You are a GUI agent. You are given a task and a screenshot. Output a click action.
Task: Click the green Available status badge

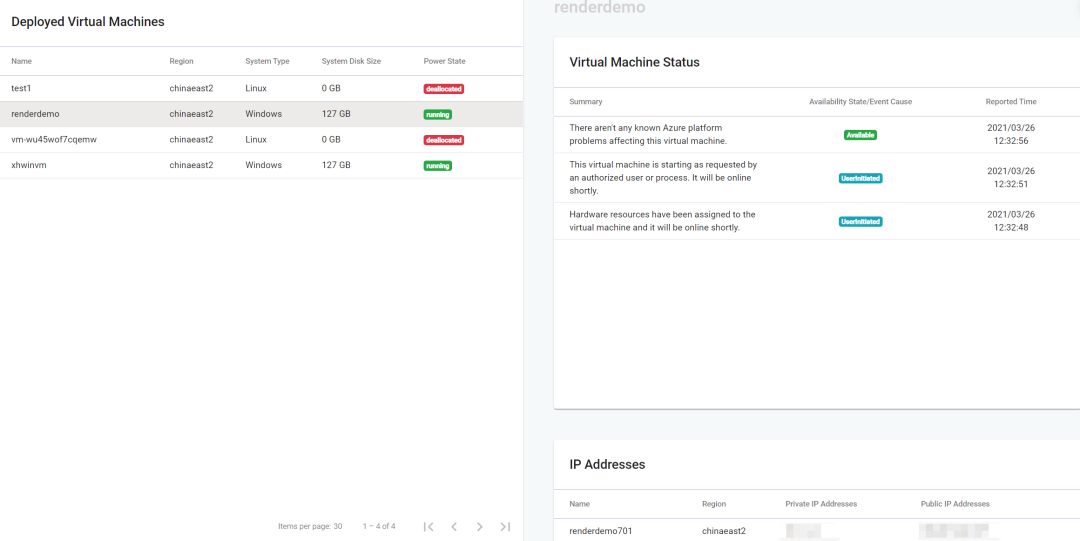(x=860, y=135)
